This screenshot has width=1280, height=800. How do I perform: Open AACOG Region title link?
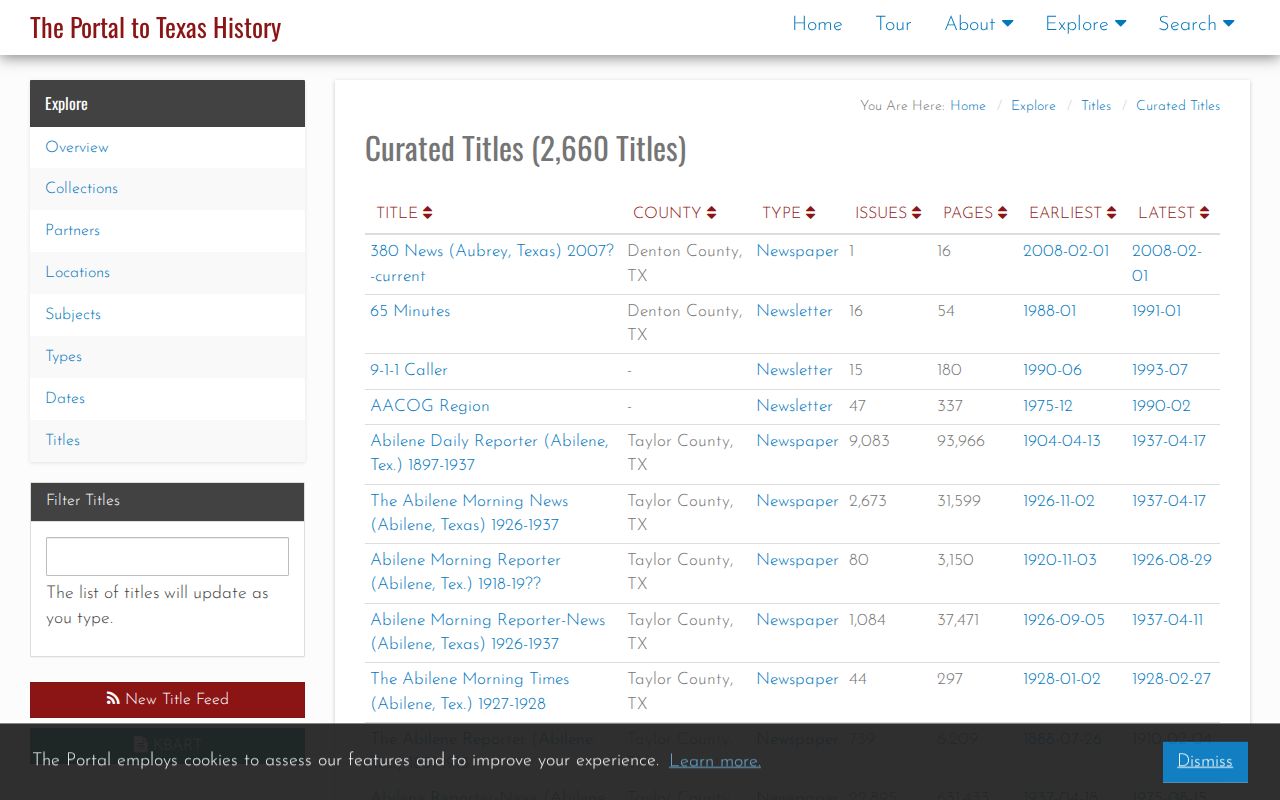tap(430, 406)
